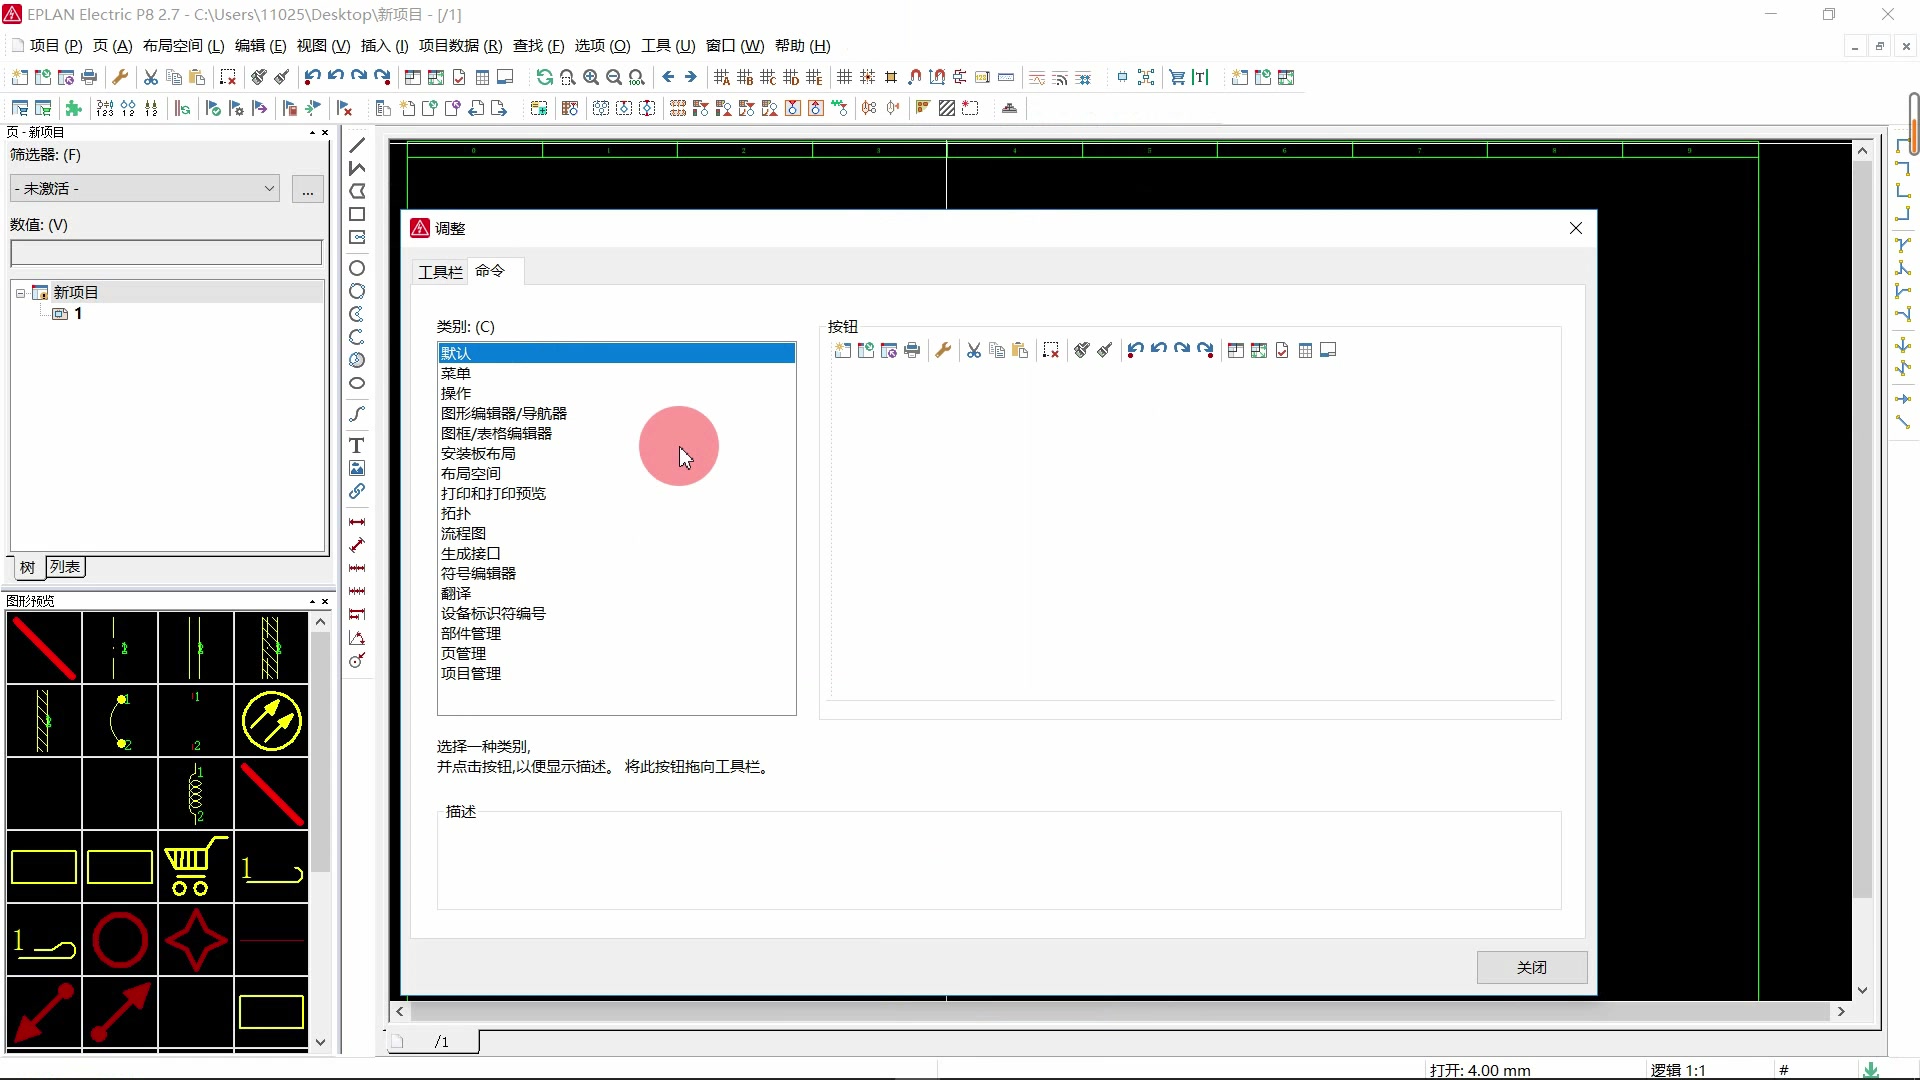Screen dimensions: 1920x1080
Task: Select the Line drawing tool
Action: pos(357,145)
